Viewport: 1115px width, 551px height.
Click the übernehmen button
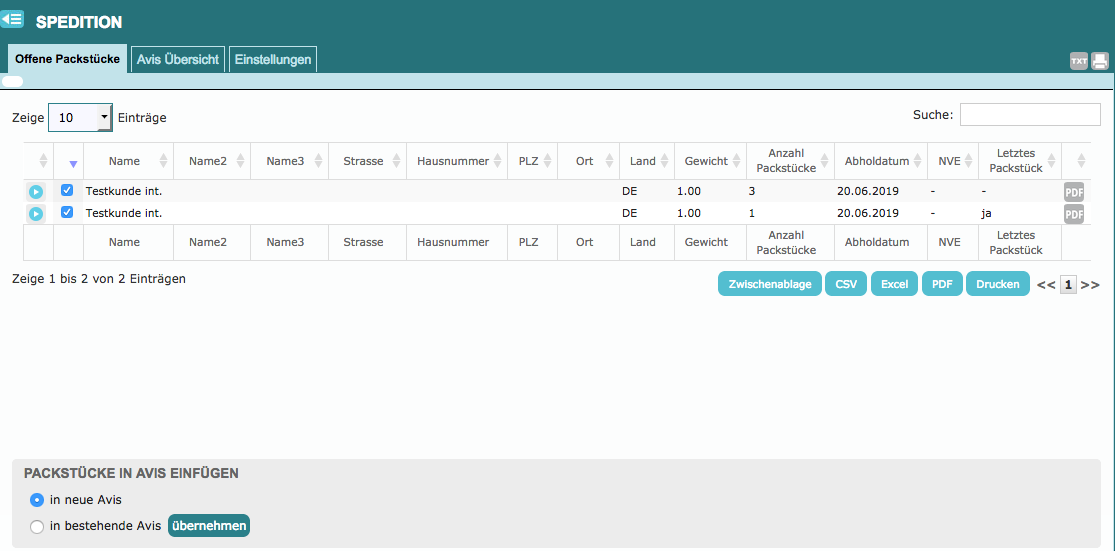pyautogui.click(x=208, y=526)
